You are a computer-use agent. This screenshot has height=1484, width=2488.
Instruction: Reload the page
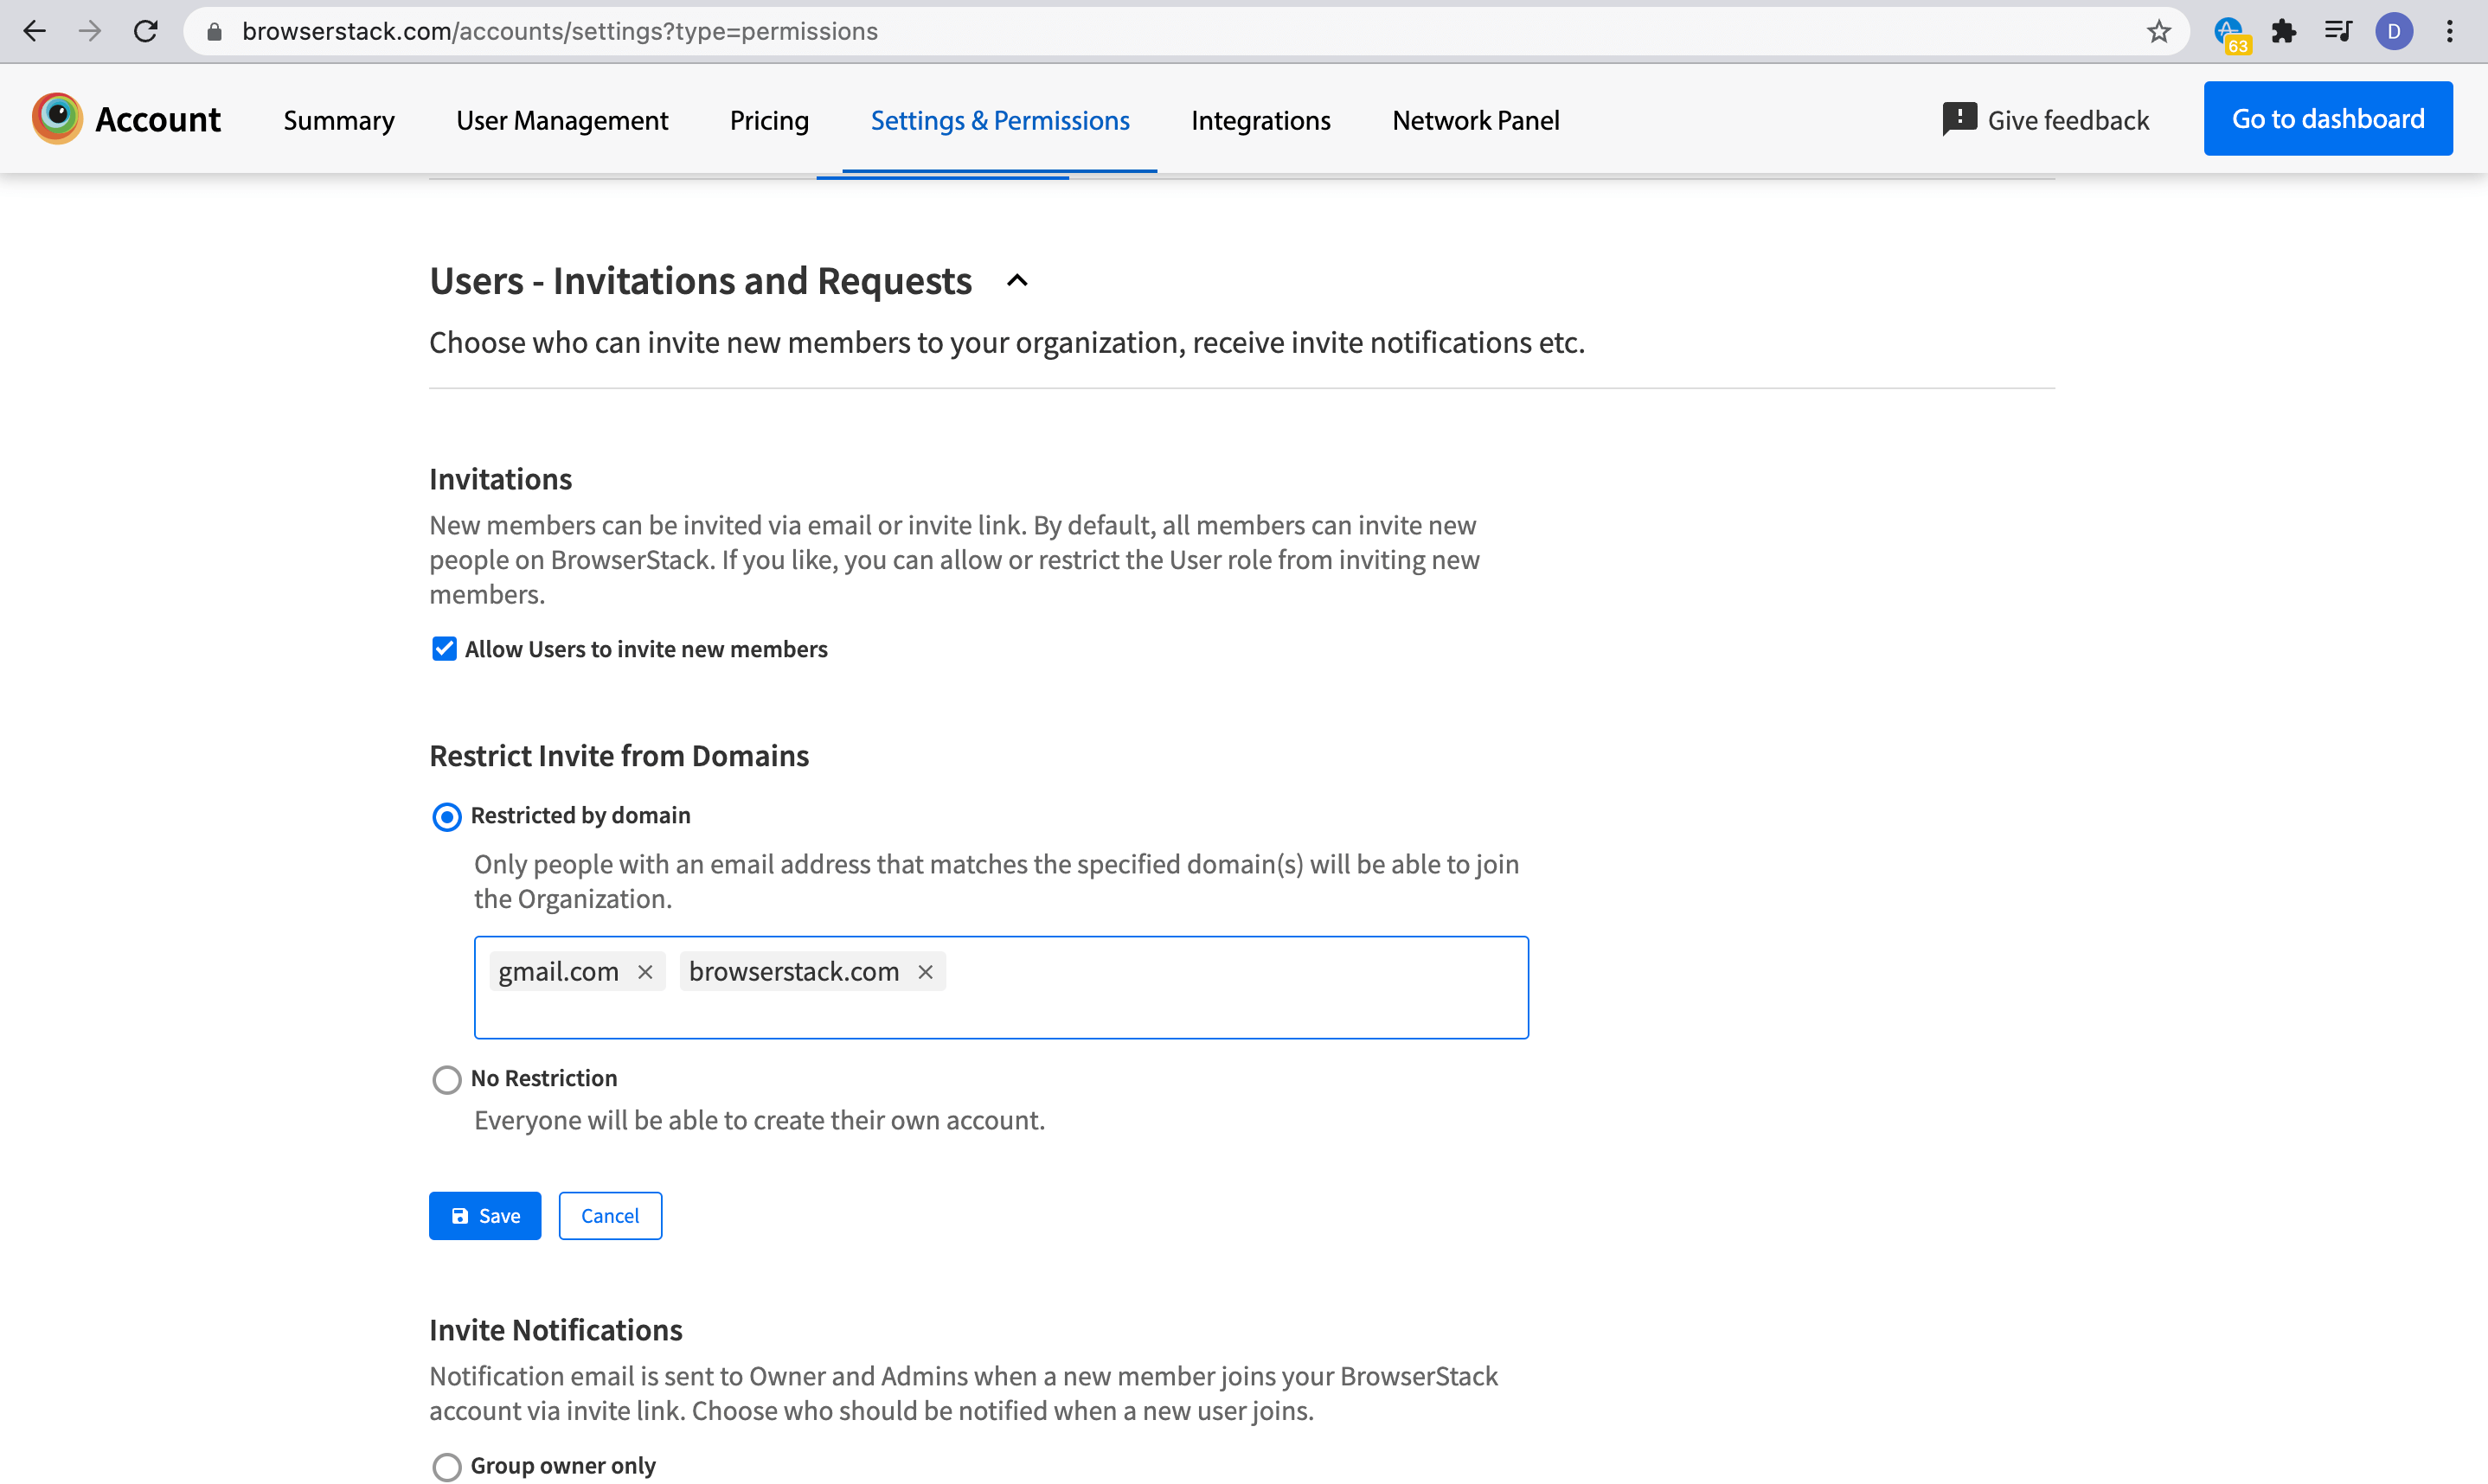(146, 32)
